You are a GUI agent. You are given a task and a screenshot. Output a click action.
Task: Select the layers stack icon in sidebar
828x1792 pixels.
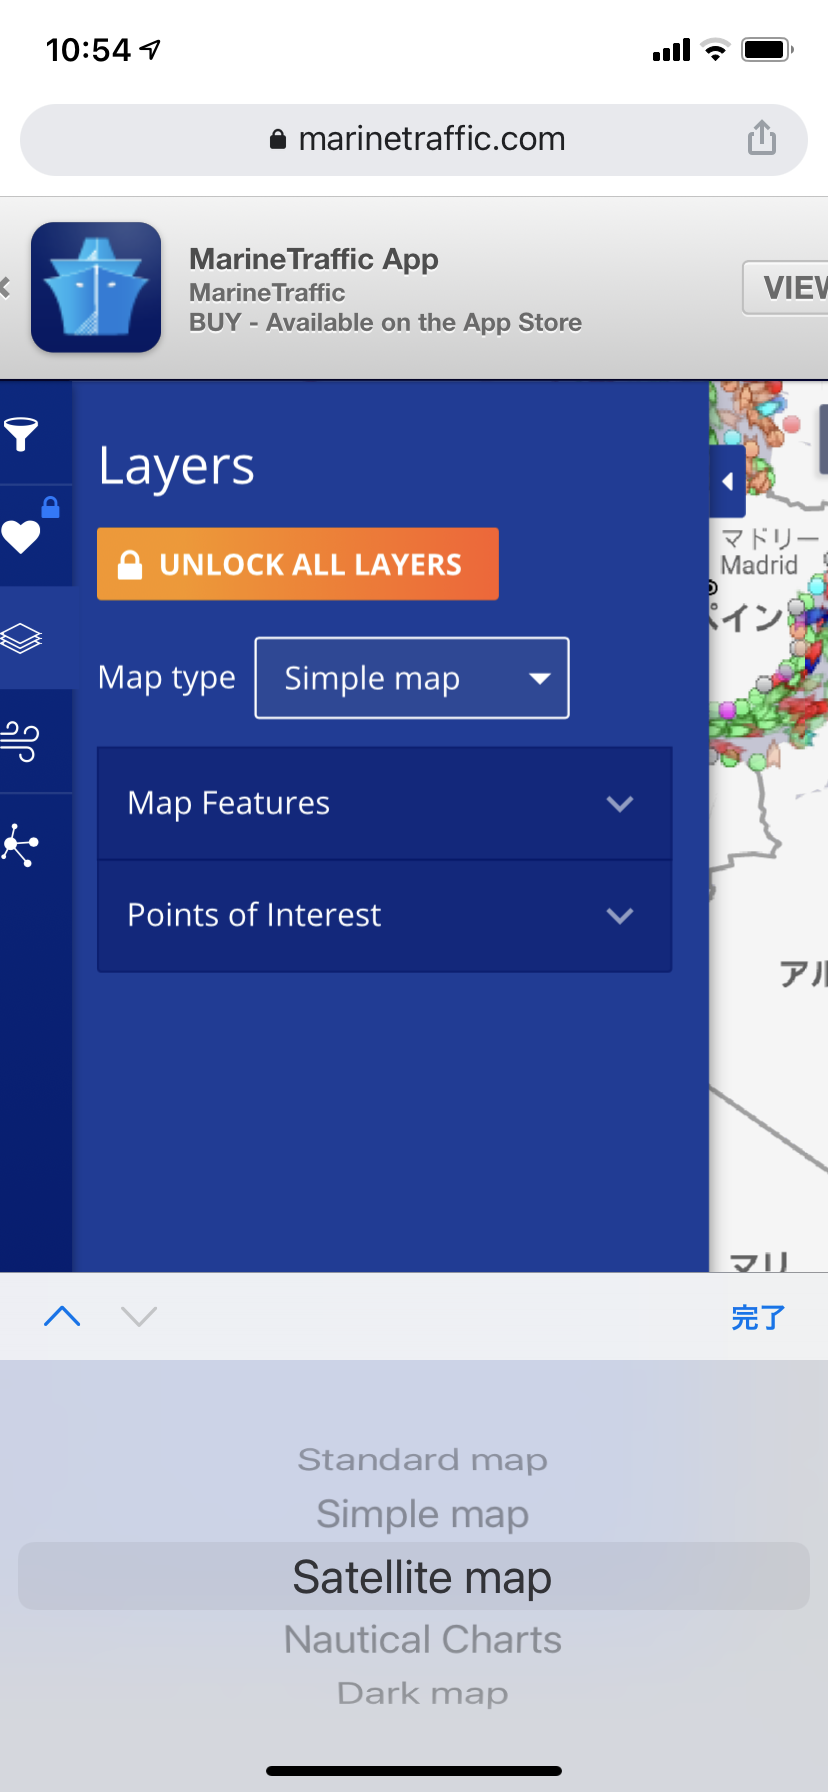[21, 638]
